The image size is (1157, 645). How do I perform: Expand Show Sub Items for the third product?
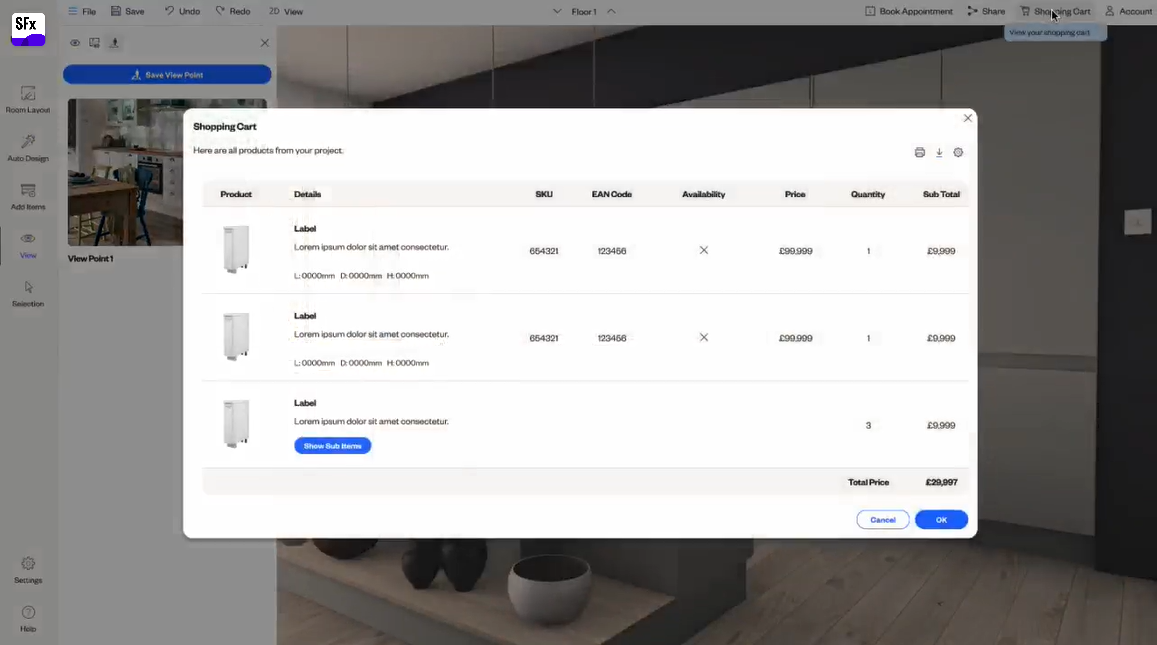(332, 445)
